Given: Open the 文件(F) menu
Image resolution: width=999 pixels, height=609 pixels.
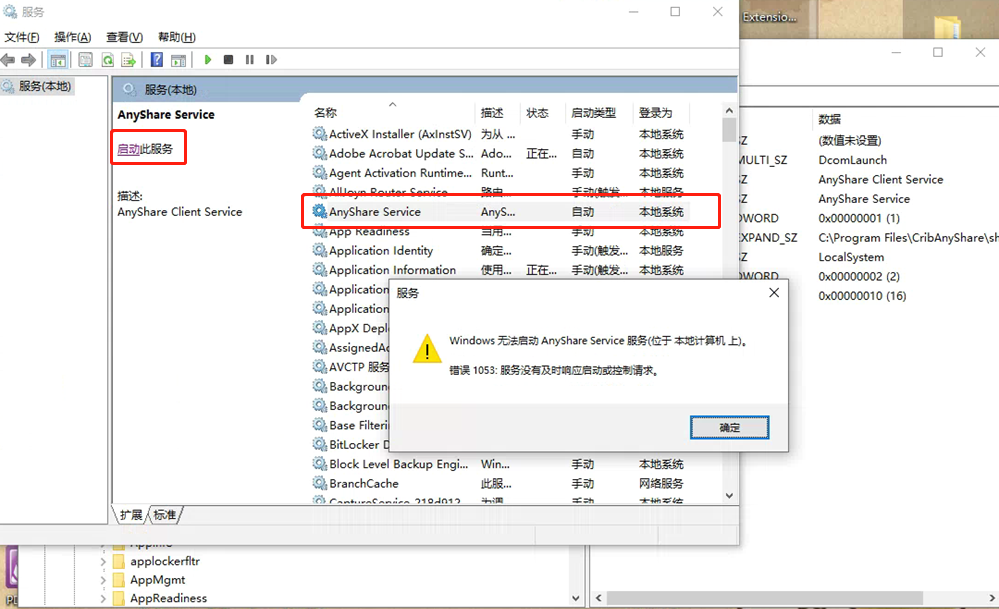Looking at the screenshot, I should pyautogui.click(x=22, y=37).
